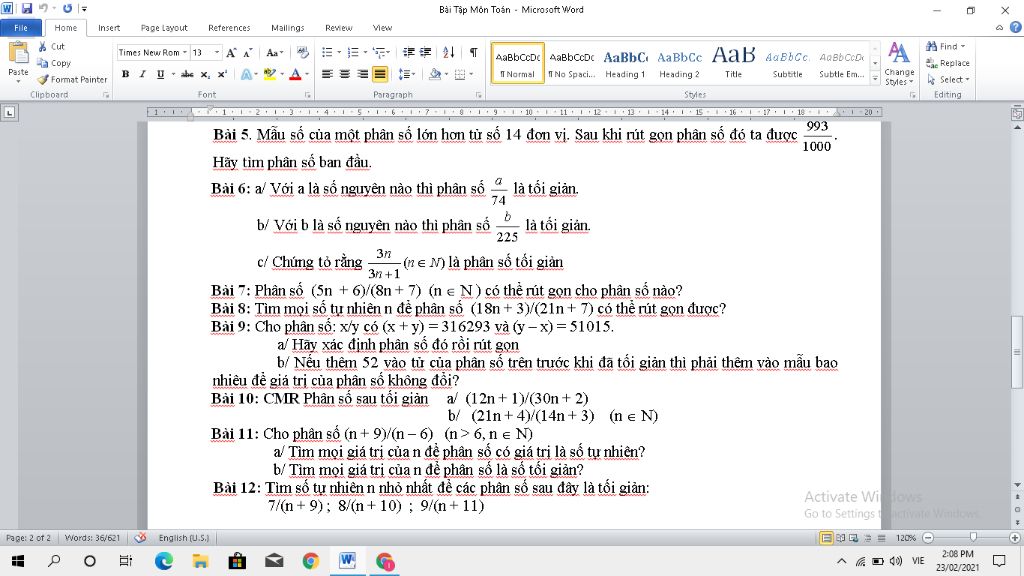Click the Change Styles icon
The width and height of the screenshot is (1024, 576).
tap(899, 54)
